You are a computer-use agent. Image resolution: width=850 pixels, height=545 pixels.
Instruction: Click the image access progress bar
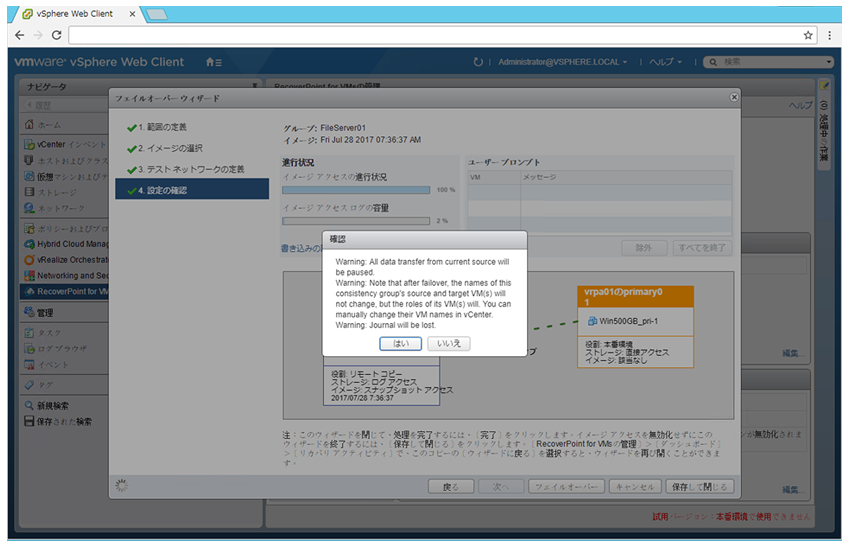coord(356,190)
